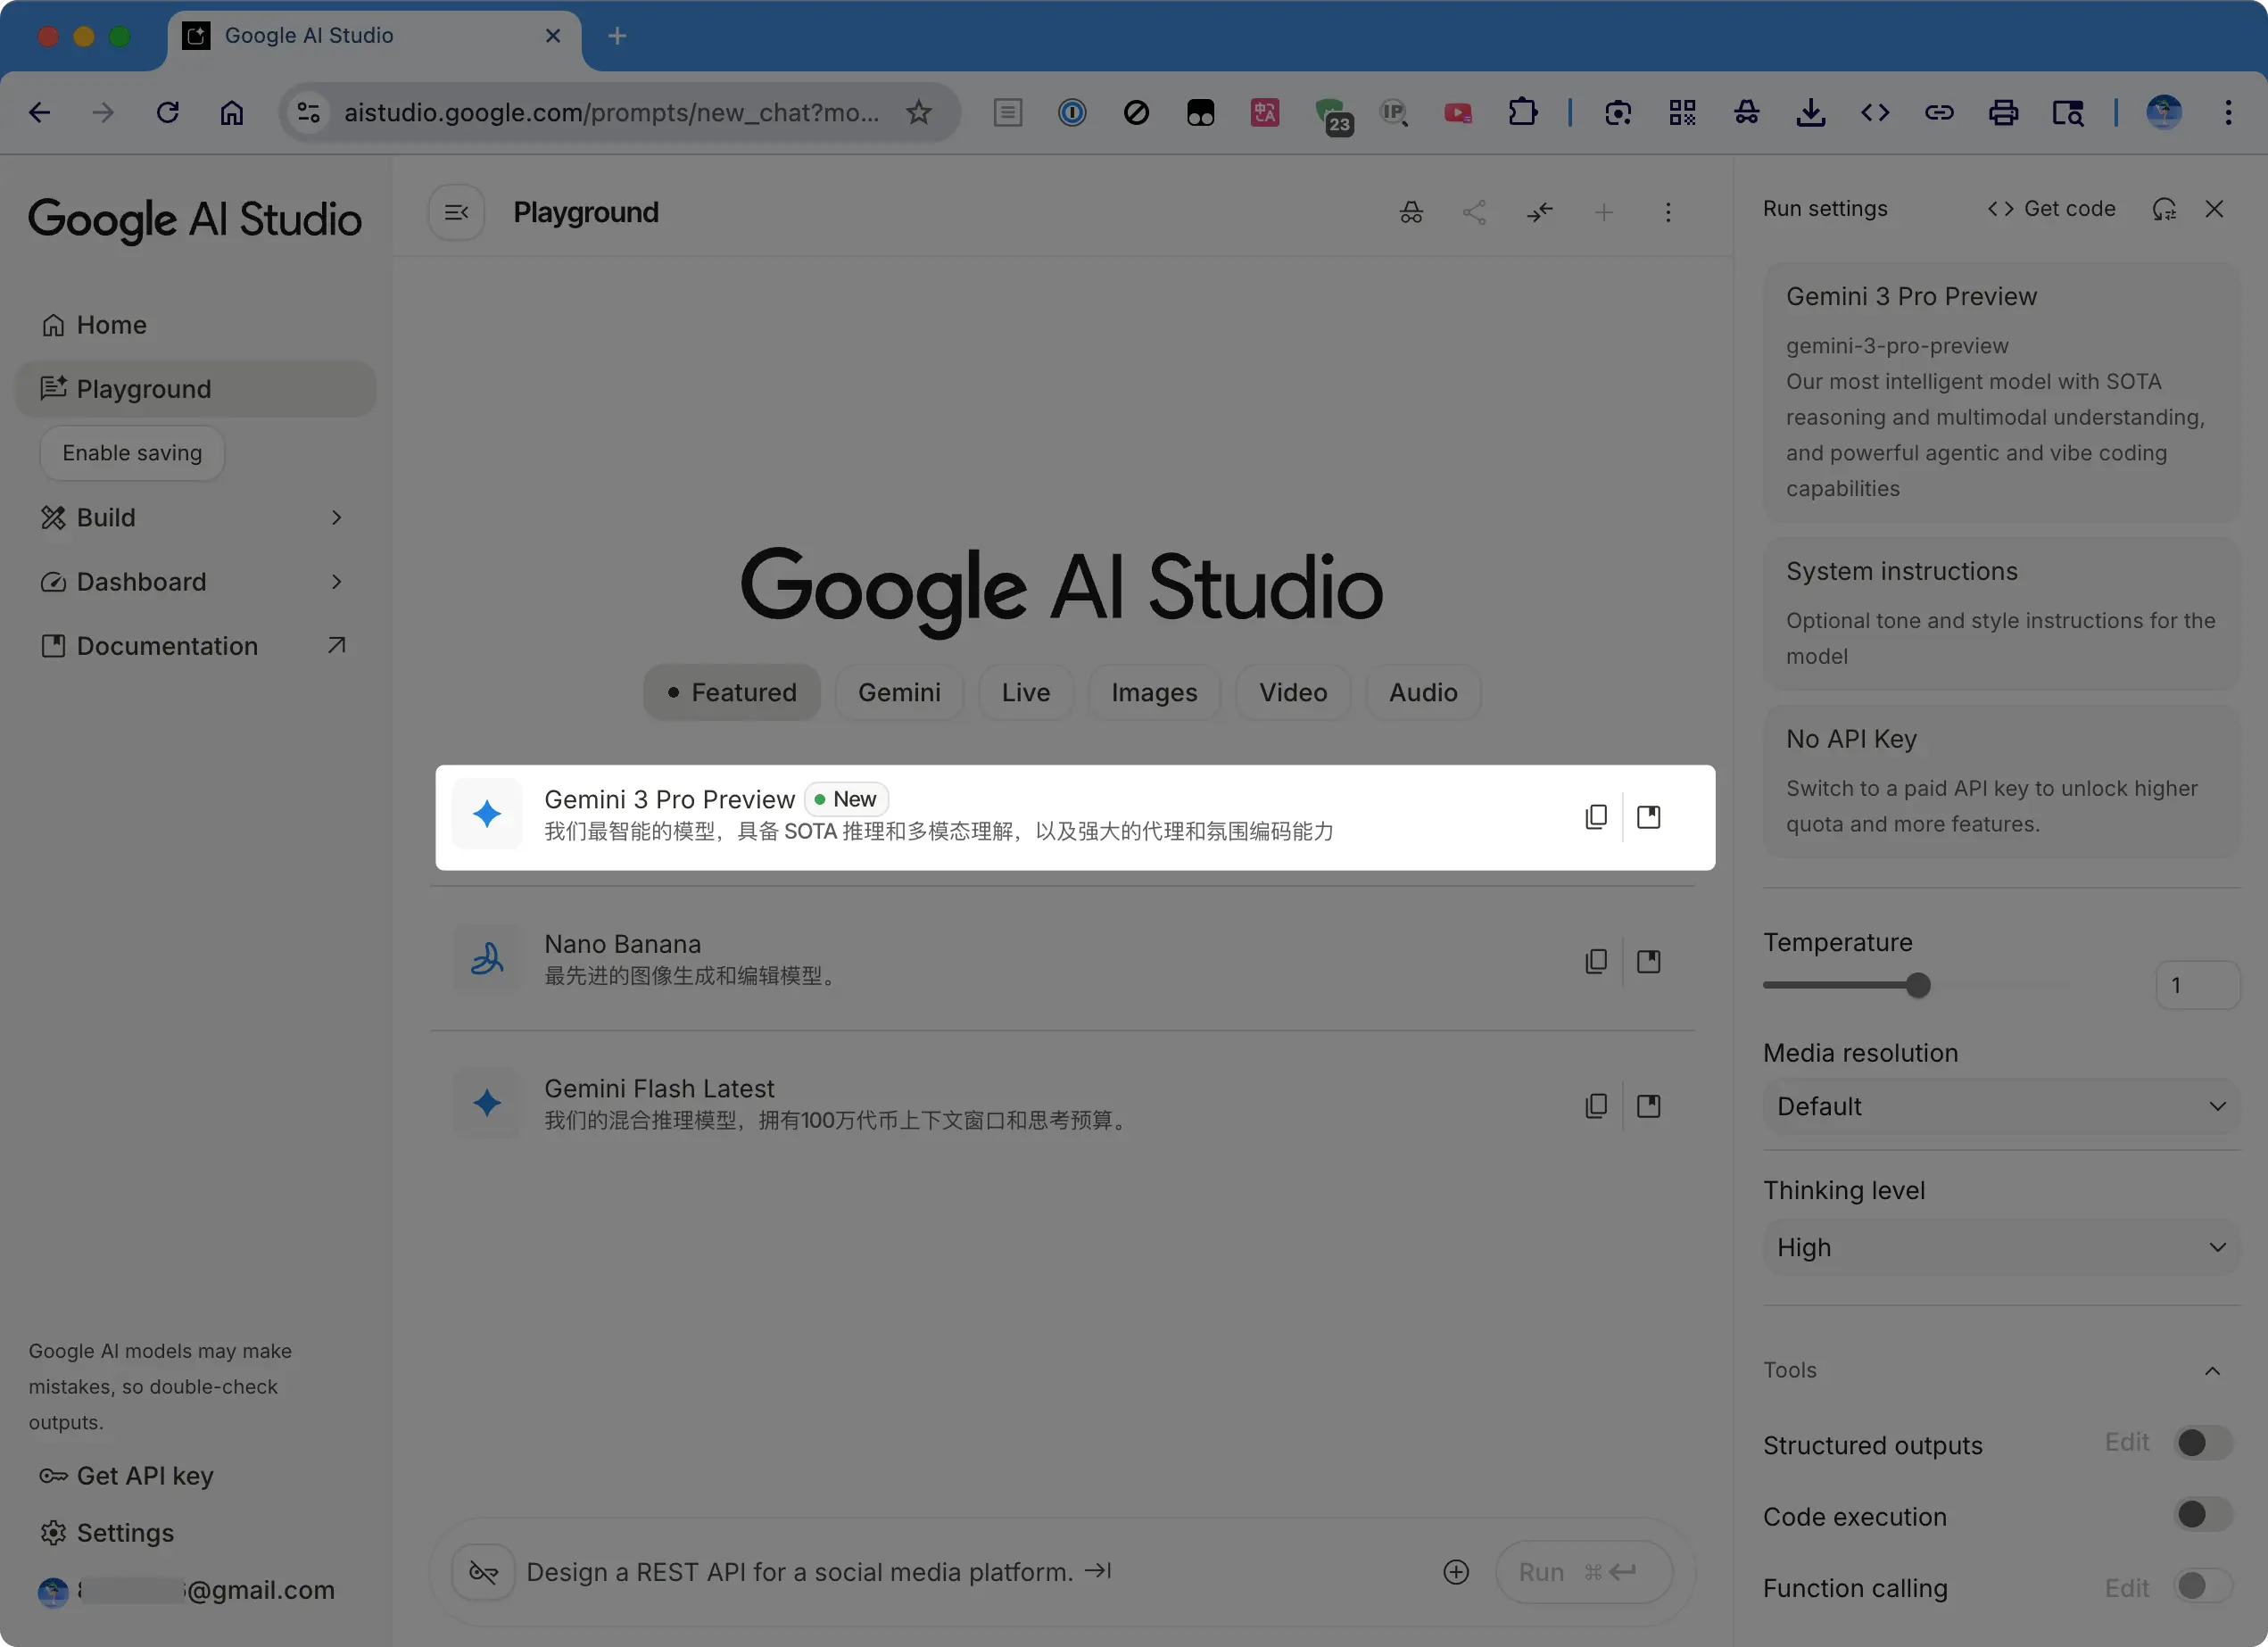This screenshot has width=2268, height=1647.
Task: Click the compare mode arrows icon
Action: (1539, 212)
